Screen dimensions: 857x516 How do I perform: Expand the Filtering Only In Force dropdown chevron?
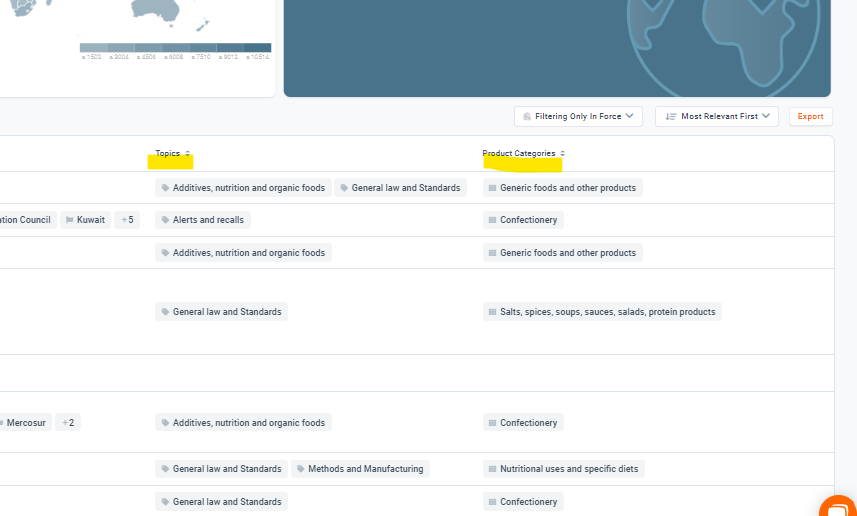630,117
